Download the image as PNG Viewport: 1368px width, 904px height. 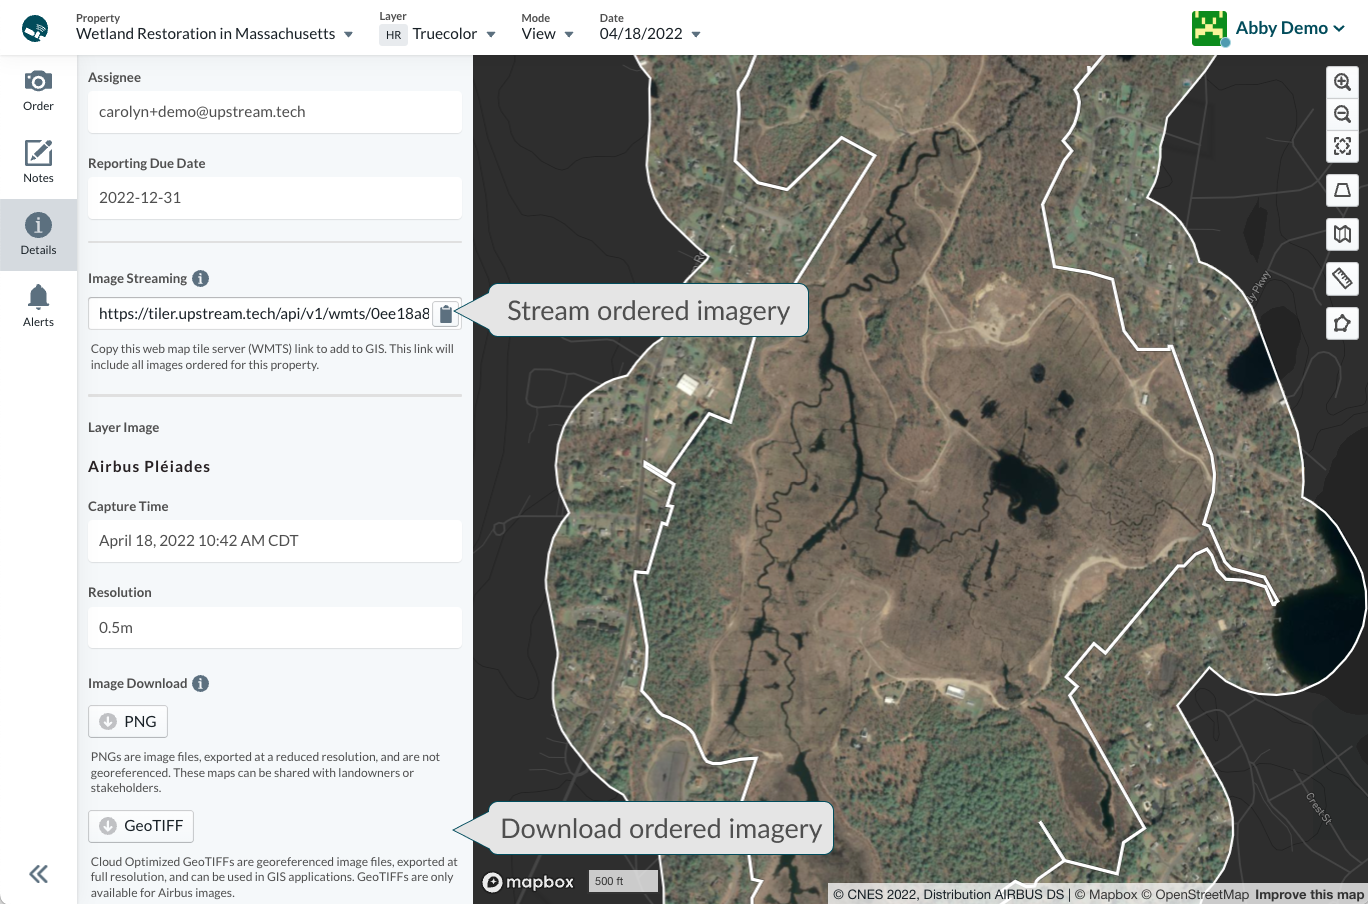(128, 722)
